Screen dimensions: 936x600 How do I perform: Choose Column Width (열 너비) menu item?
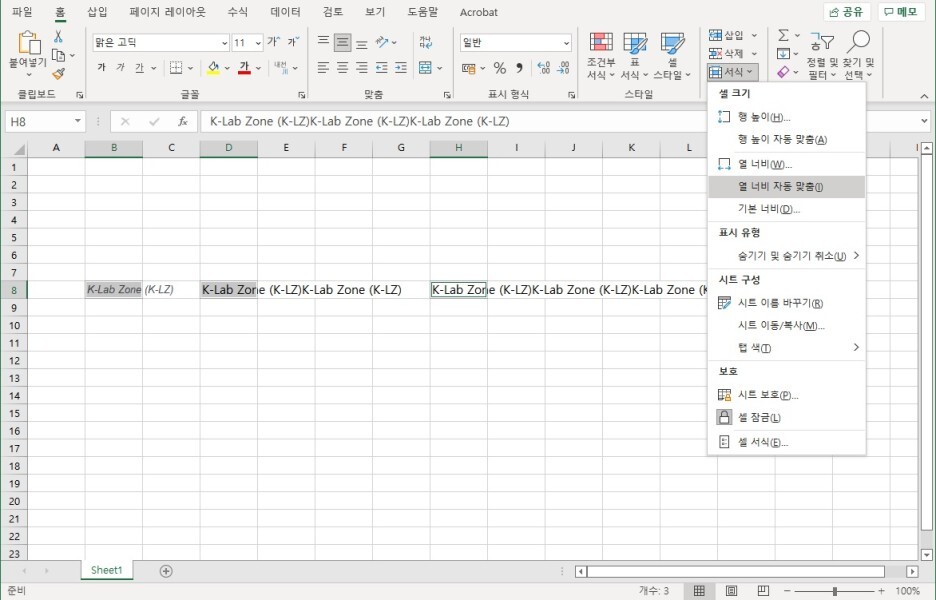point(786,164)
